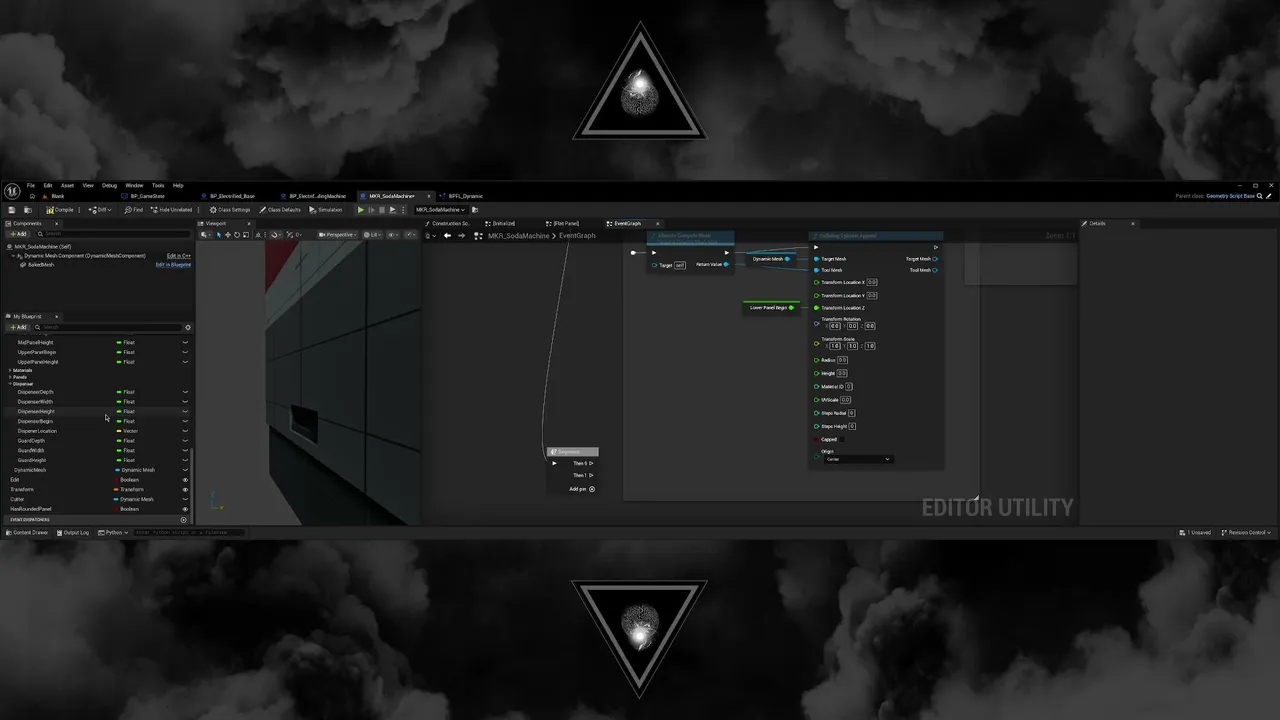Click the add Event Dispatcher plus icon

(183, 520)
